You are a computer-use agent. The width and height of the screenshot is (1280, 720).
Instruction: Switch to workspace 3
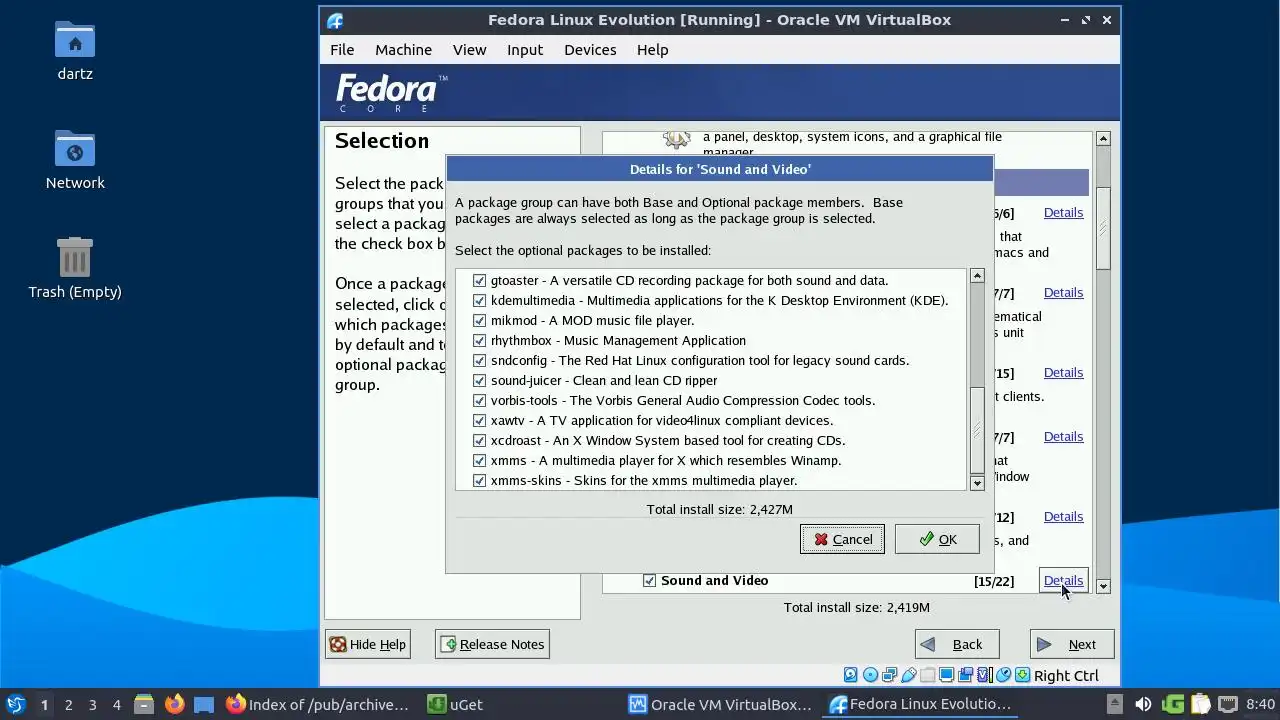92,704
